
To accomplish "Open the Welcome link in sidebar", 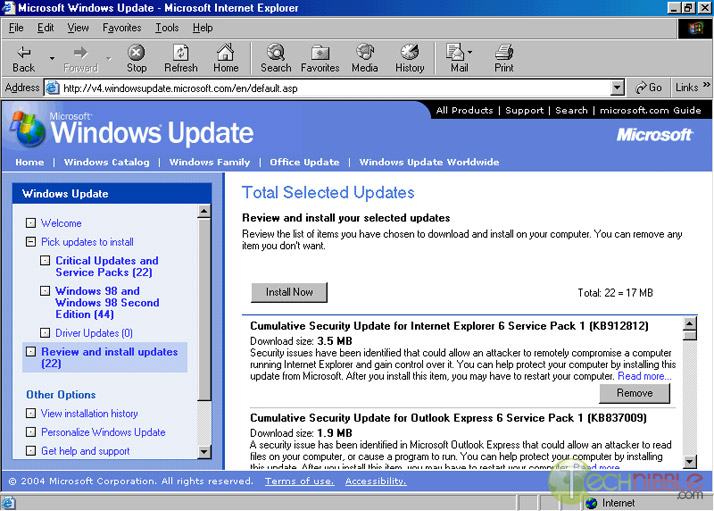I will [61, 223].
